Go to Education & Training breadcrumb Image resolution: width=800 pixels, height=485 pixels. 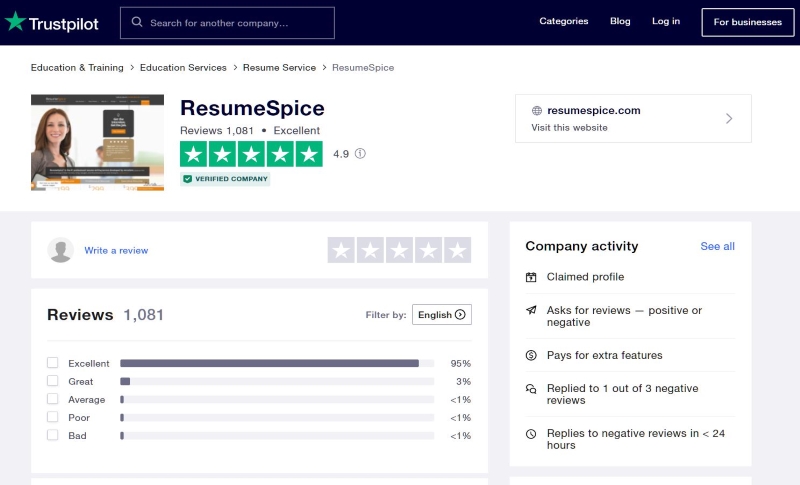(x=77, y=67)
